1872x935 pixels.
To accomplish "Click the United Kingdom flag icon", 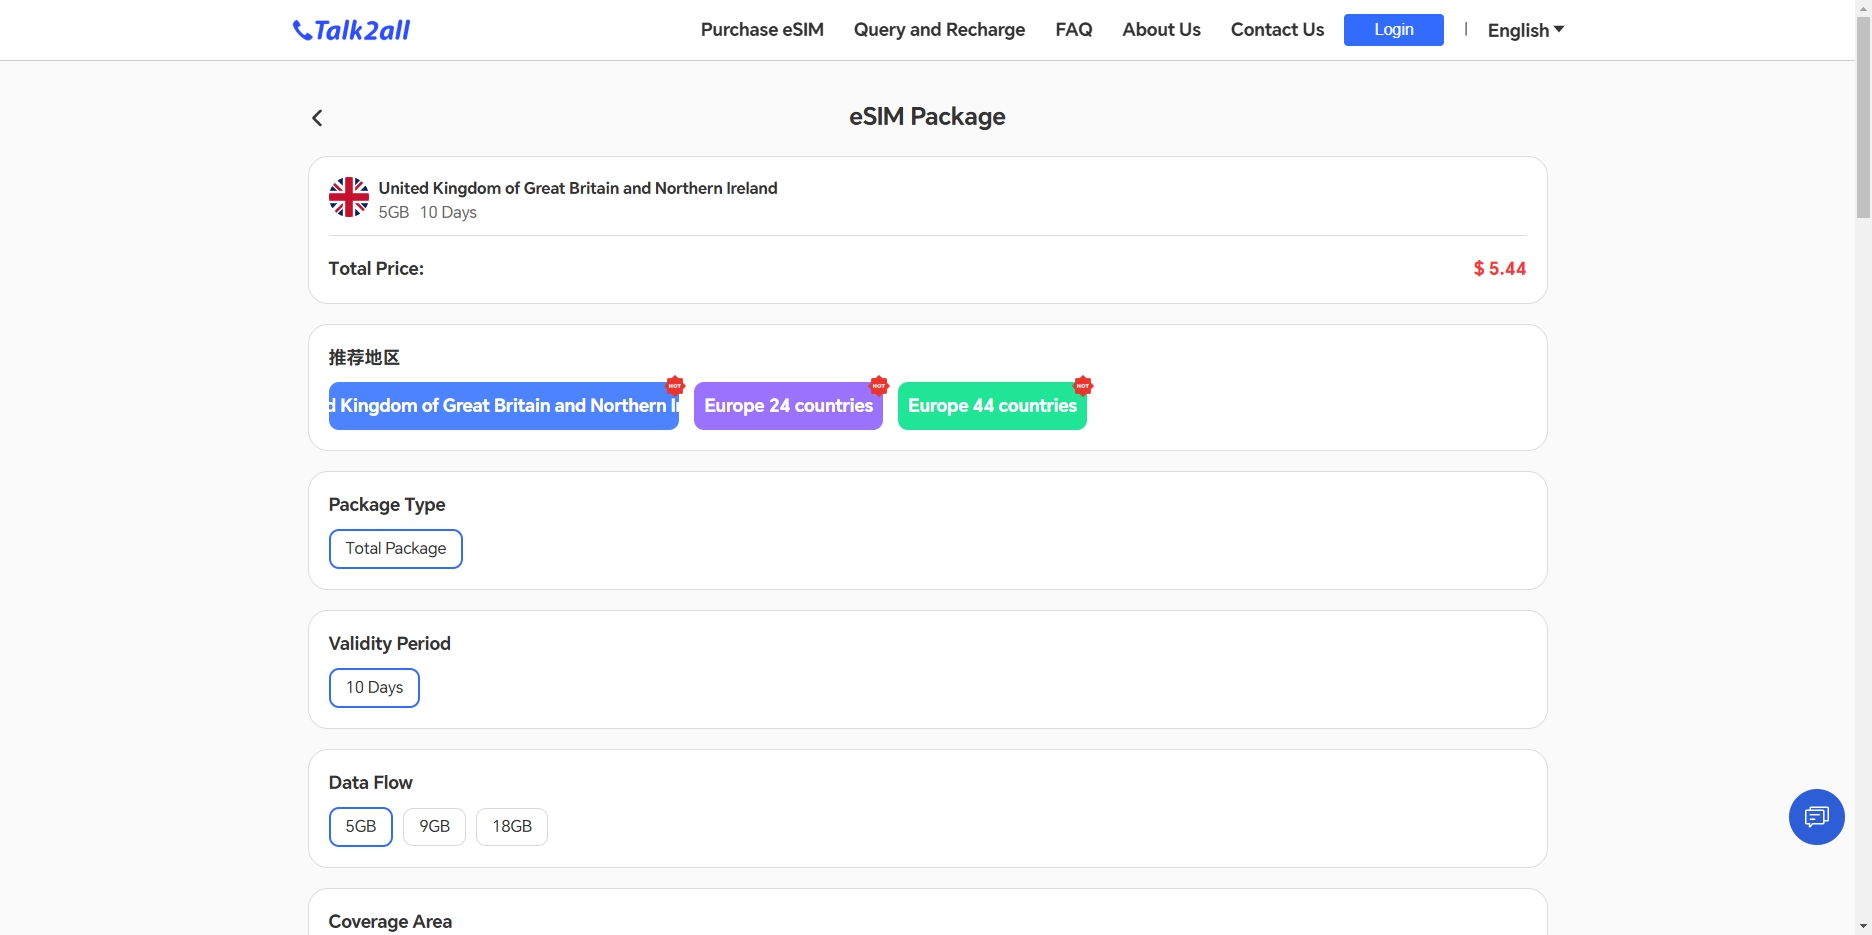I will pos(348,198).
